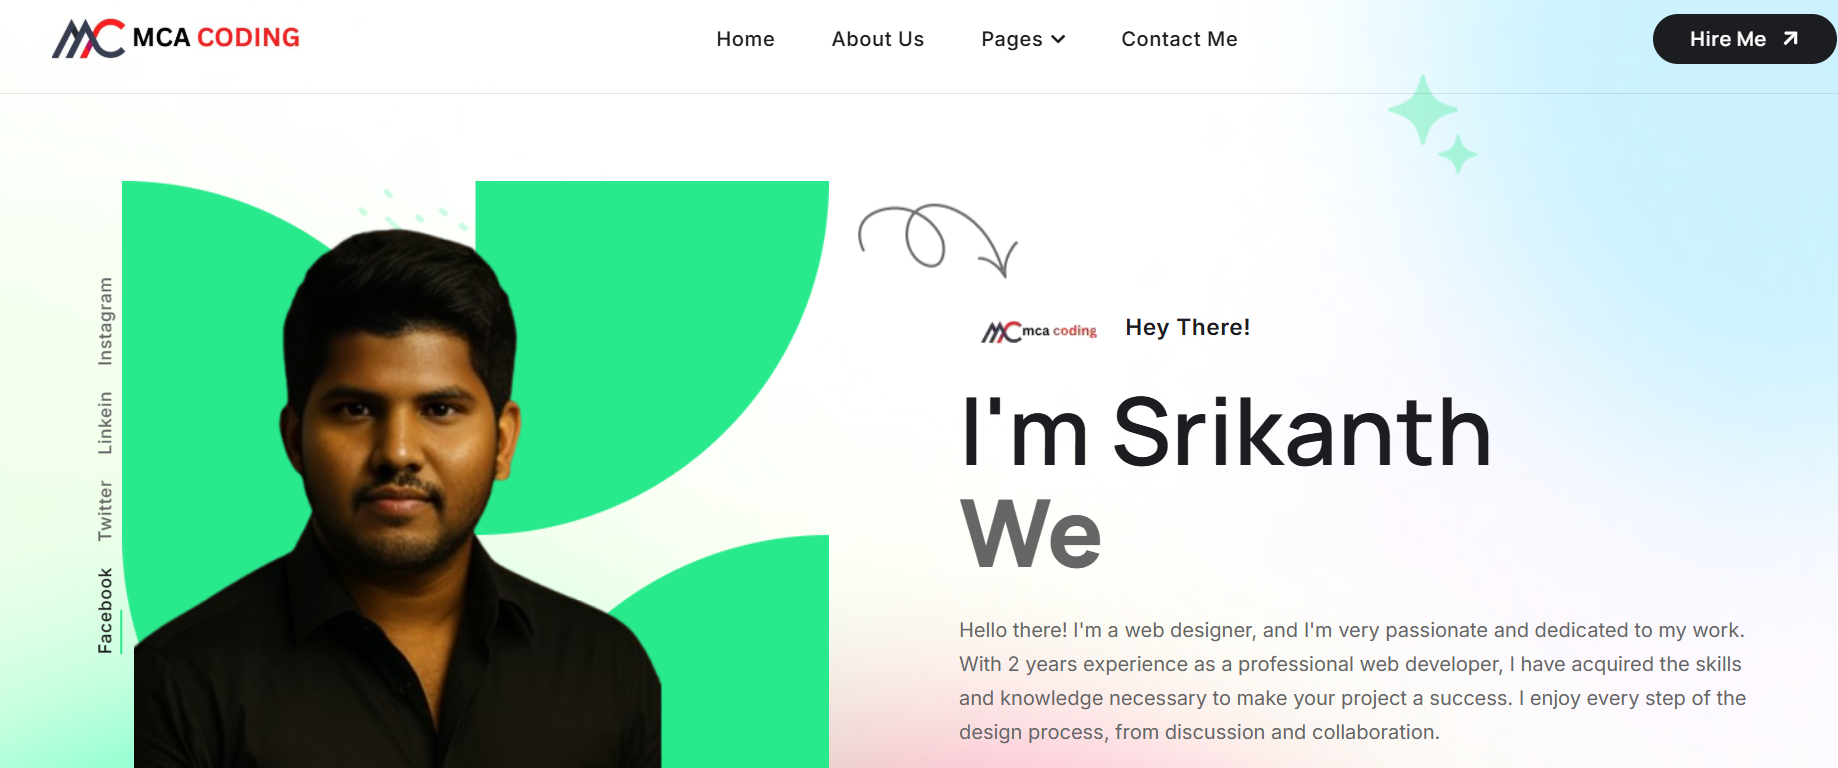Open the Facebook social link
The height and width of the screenshot is (768, 1838).
(105, 611)
